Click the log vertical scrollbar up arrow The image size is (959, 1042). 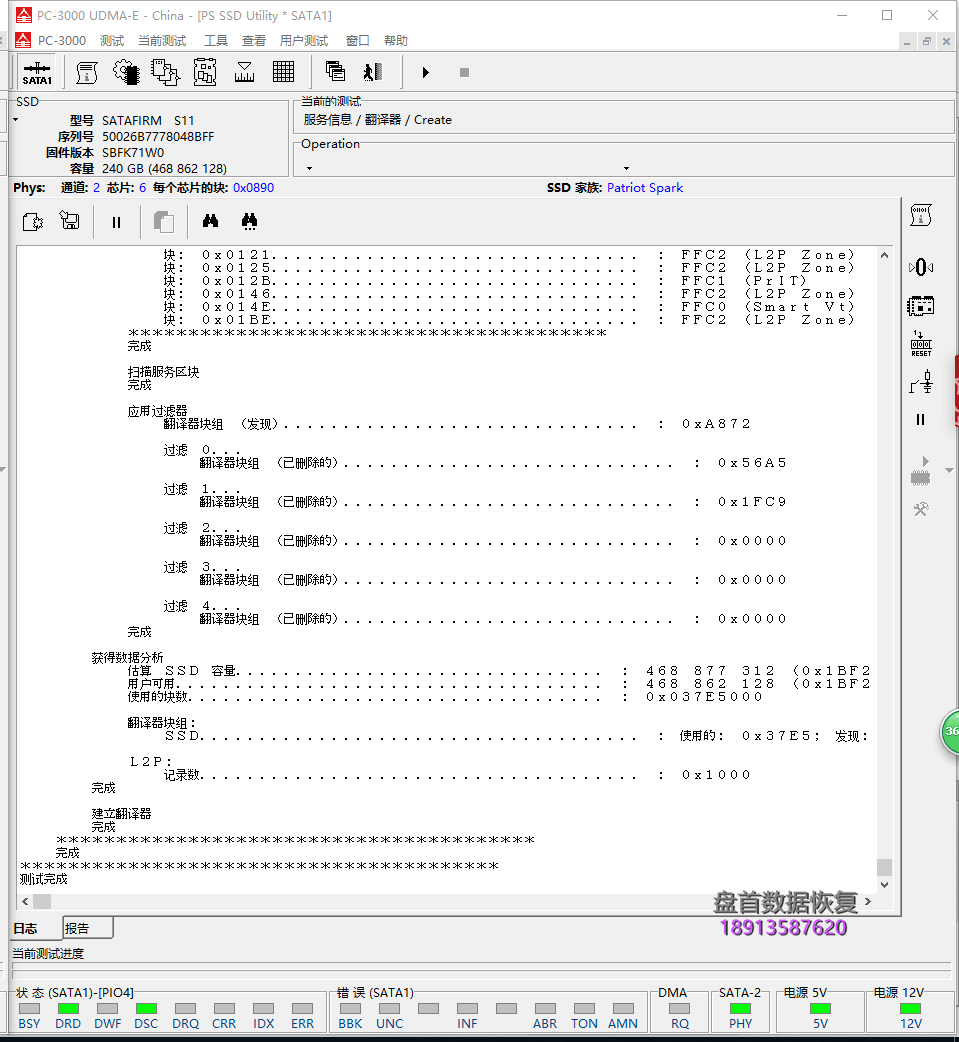click(884, 255)
